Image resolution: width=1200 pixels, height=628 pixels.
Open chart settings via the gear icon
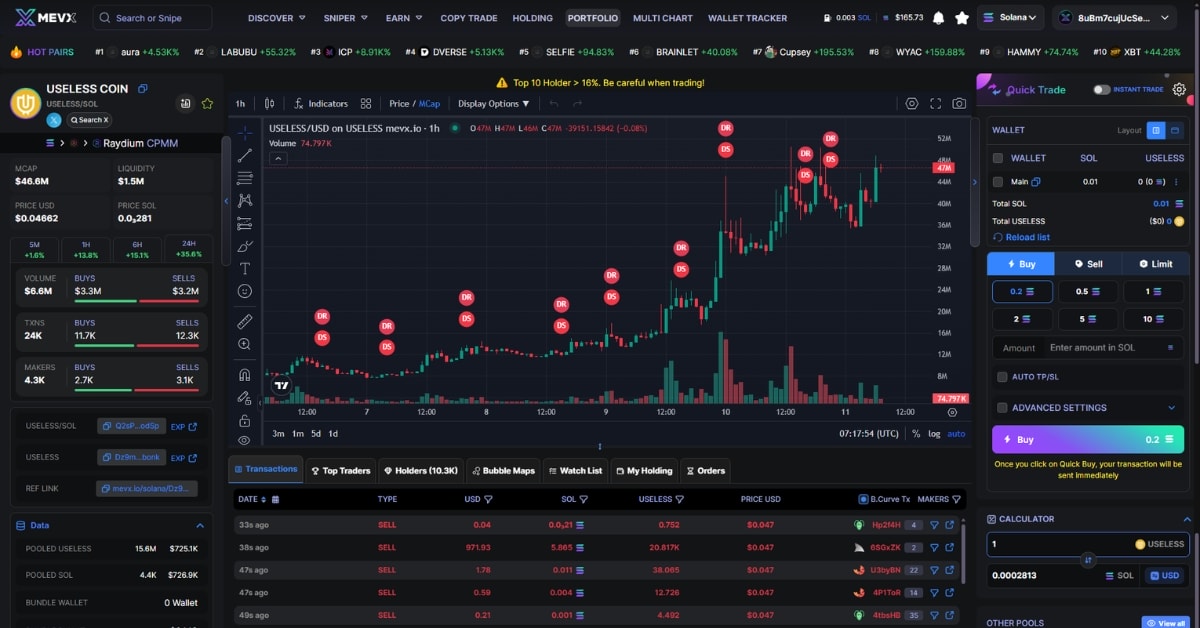(912, 103)
